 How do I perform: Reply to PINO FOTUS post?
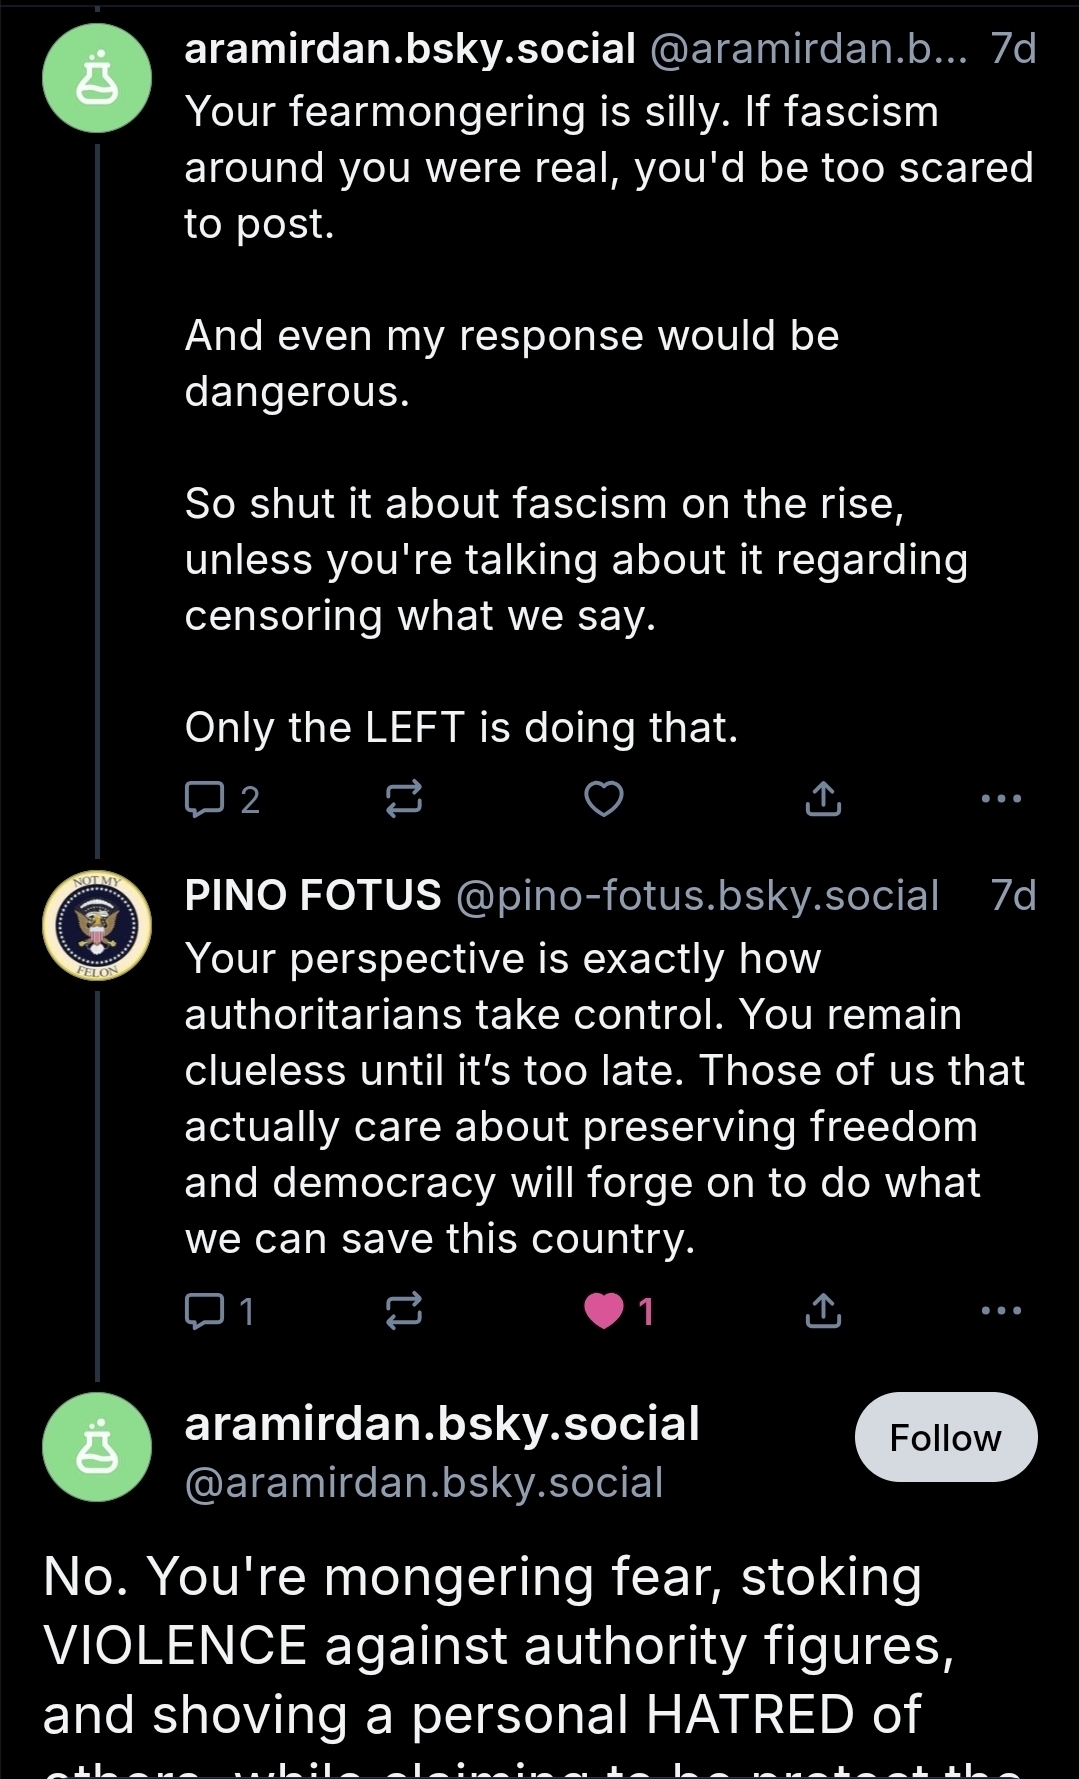click(206, 1310)
